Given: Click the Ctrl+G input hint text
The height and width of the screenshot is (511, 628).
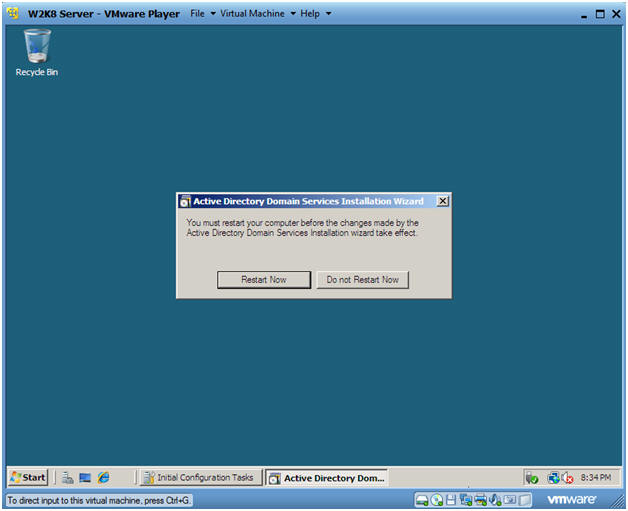Looking at the screenshot, I should (x=99, y=500).
